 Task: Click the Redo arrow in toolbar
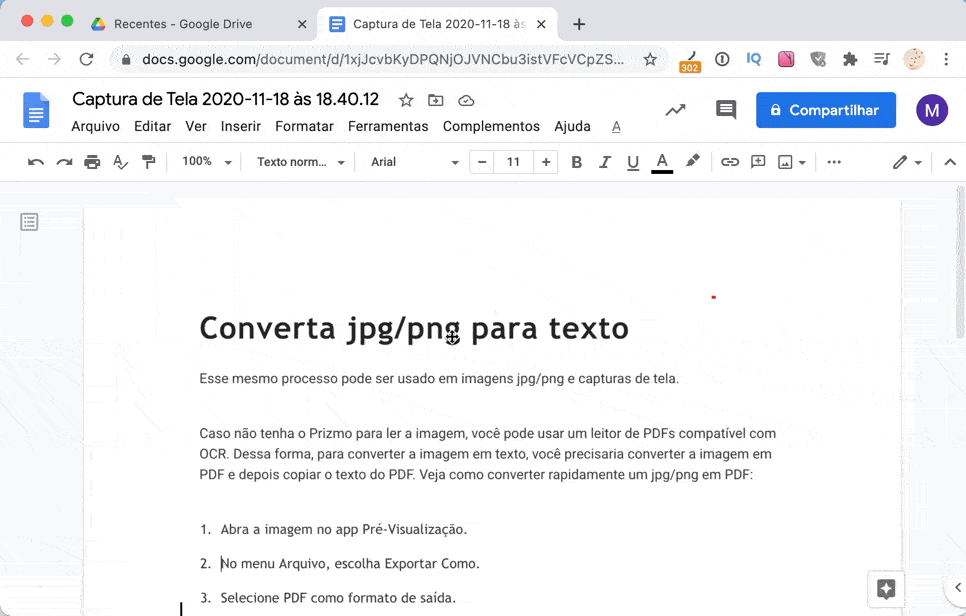[x=64, y=162]
